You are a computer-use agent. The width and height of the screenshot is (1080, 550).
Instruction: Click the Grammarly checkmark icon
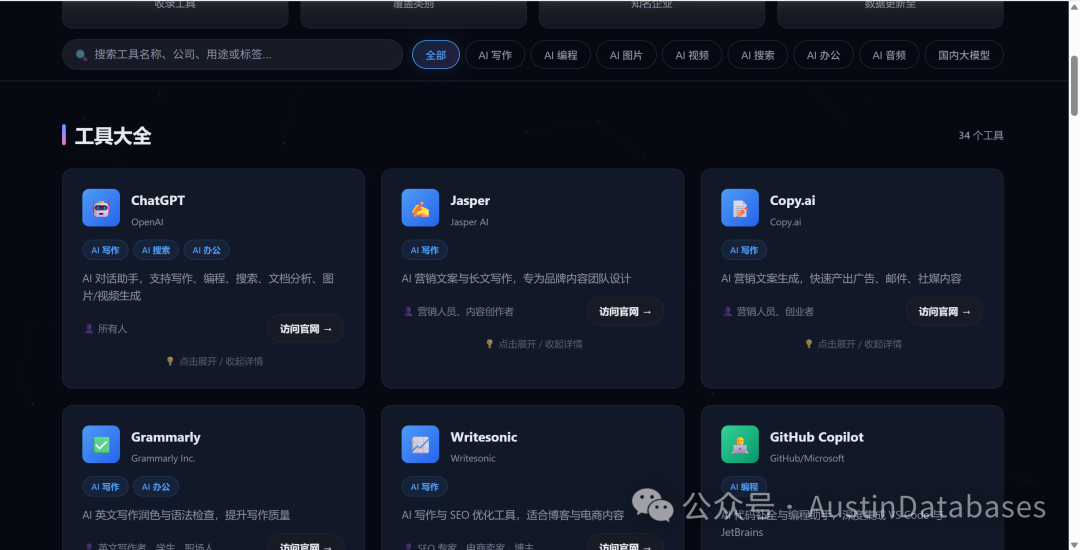point(101,444)
